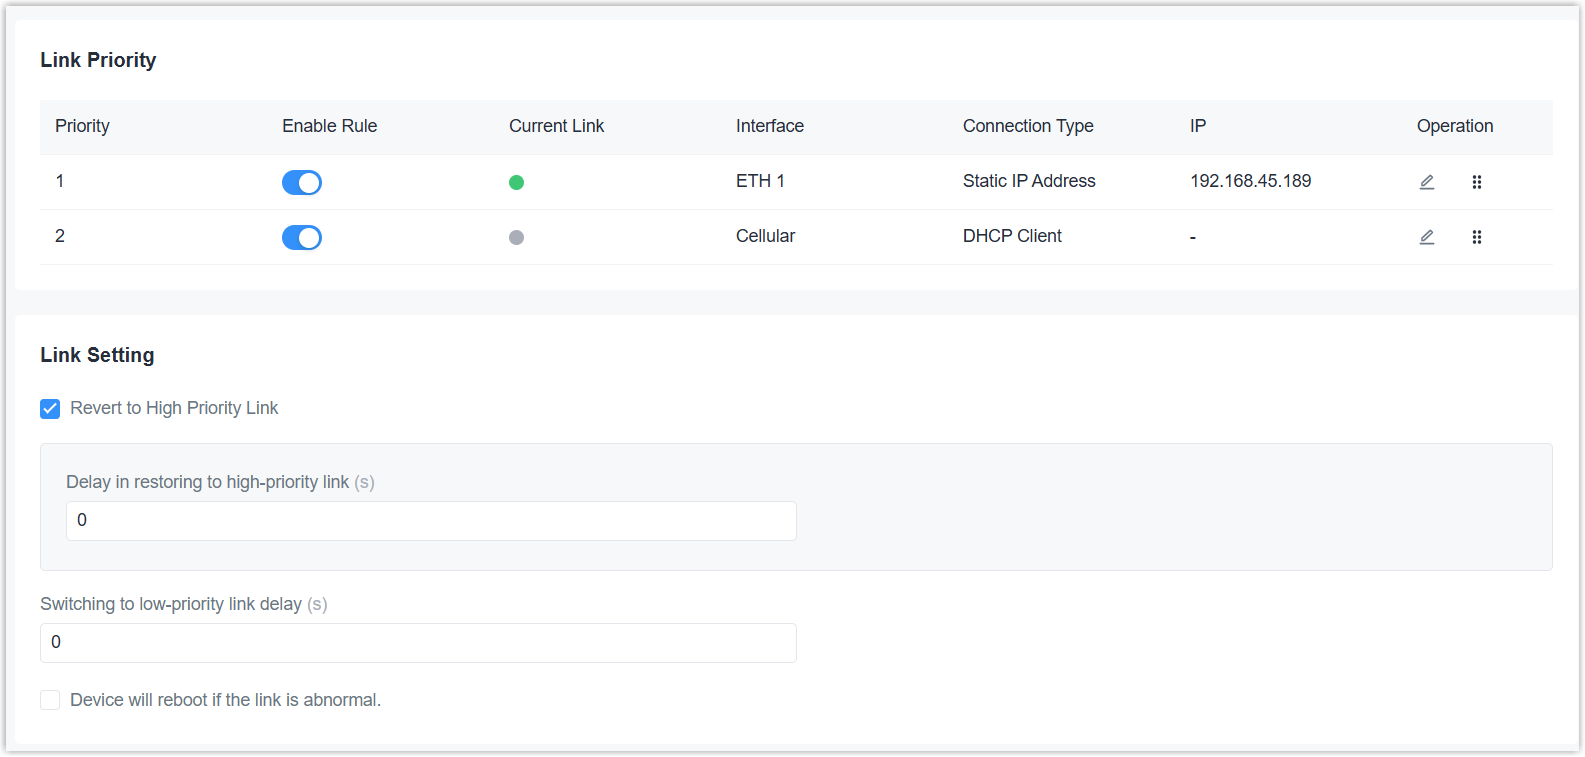Grab the drag handle for Cellular row
1585x757 pixels.
click(x=1477, y=237)
